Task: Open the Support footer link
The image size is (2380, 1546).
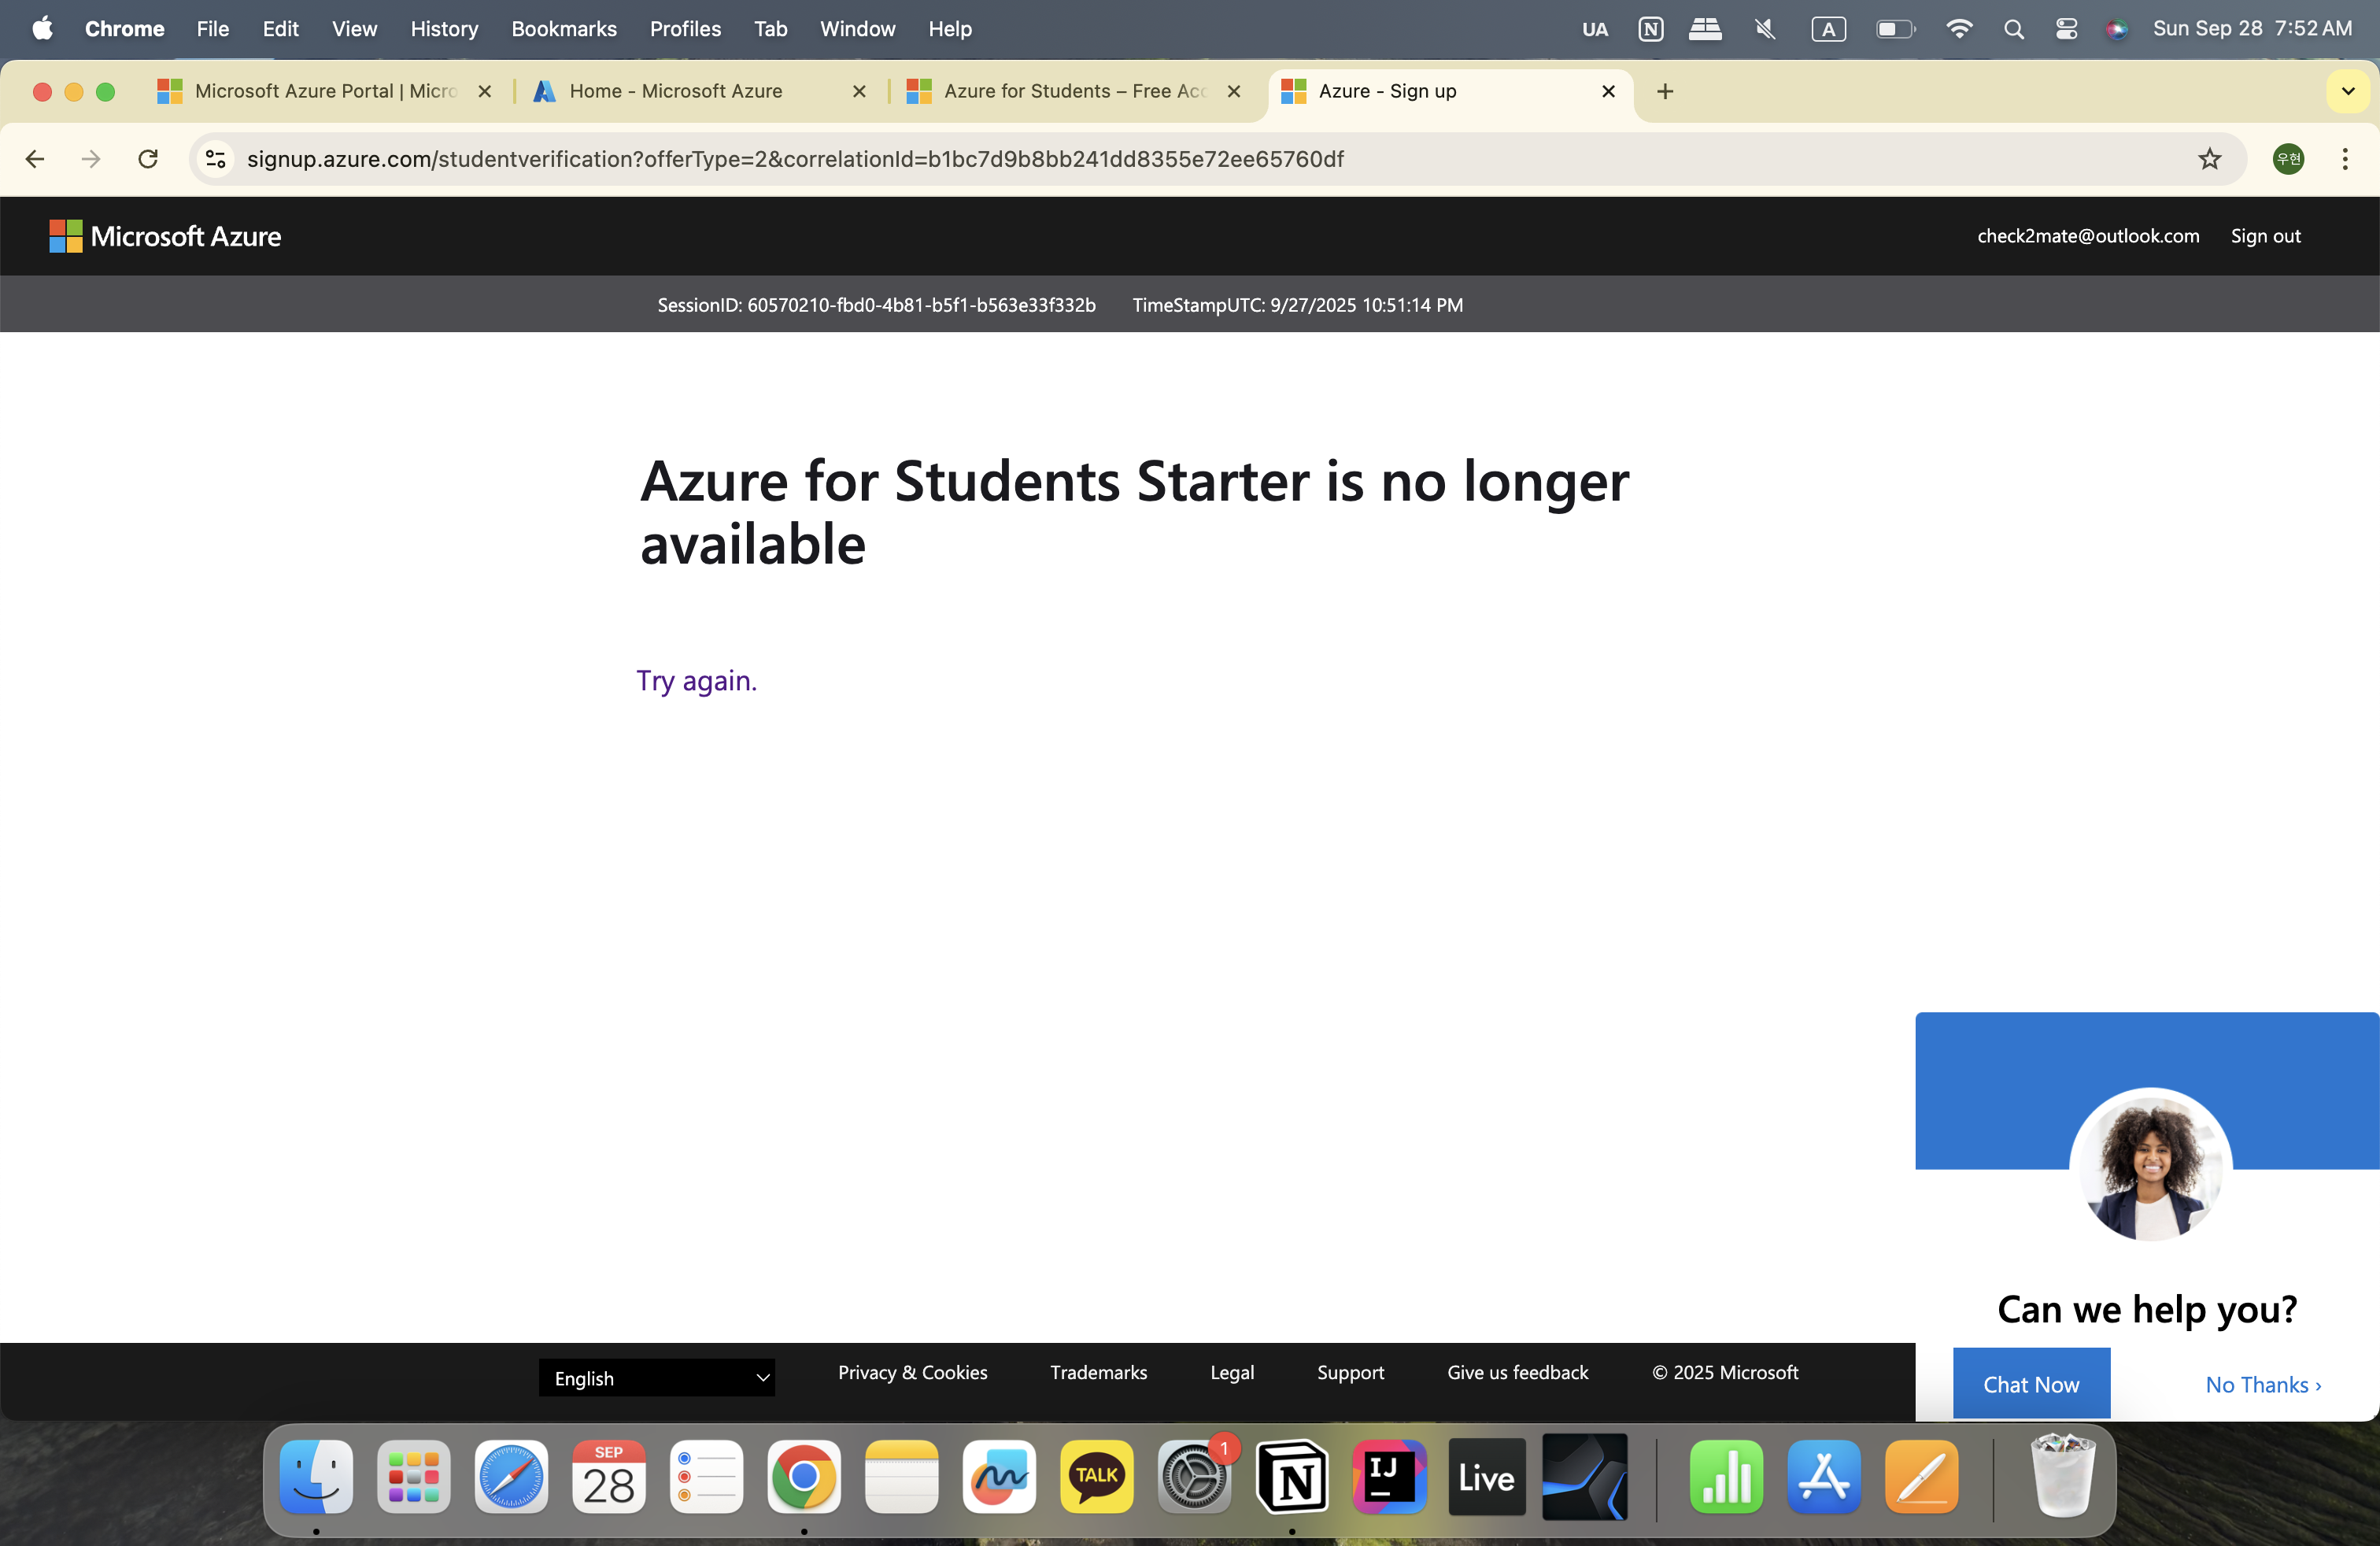Action: pos(1350,1372)
